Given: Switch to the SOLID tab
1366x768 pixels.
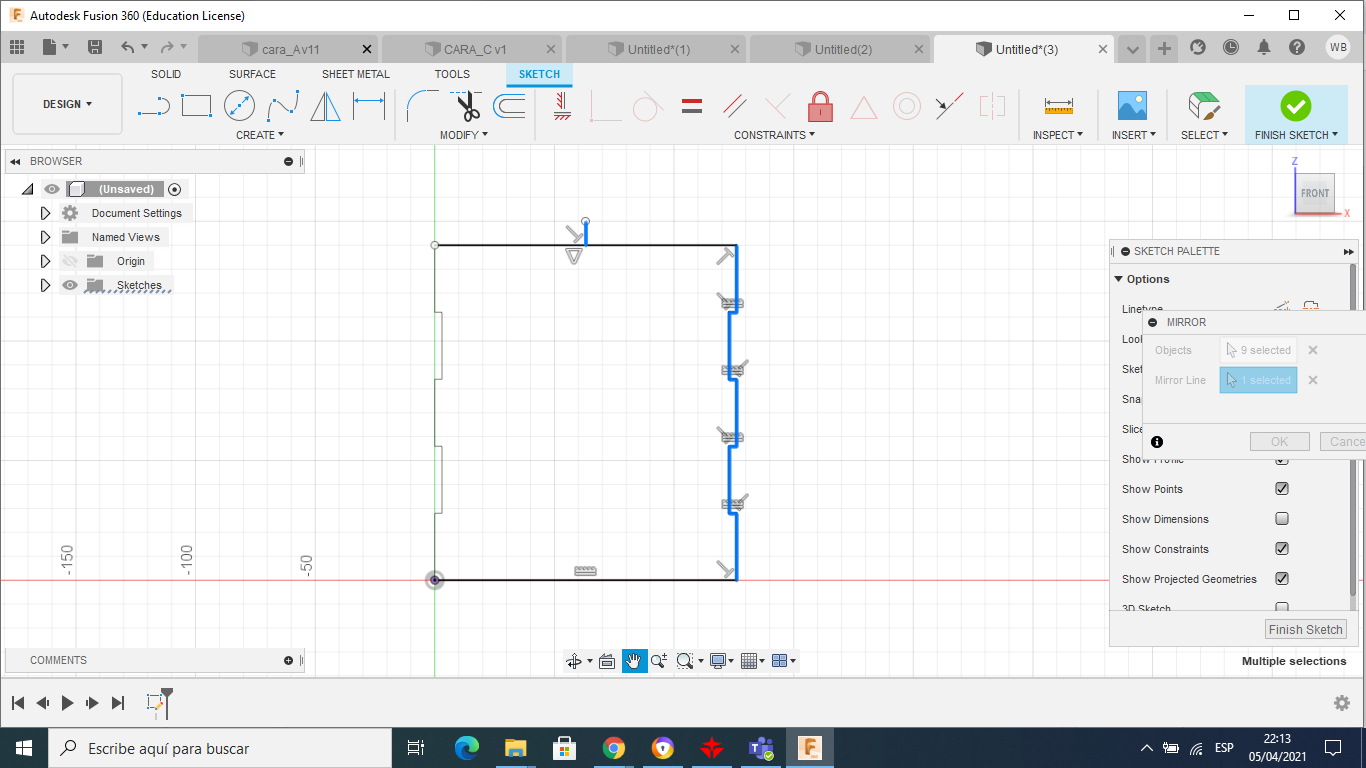Looking at the screenshot, I should click(x=166, y=74).
